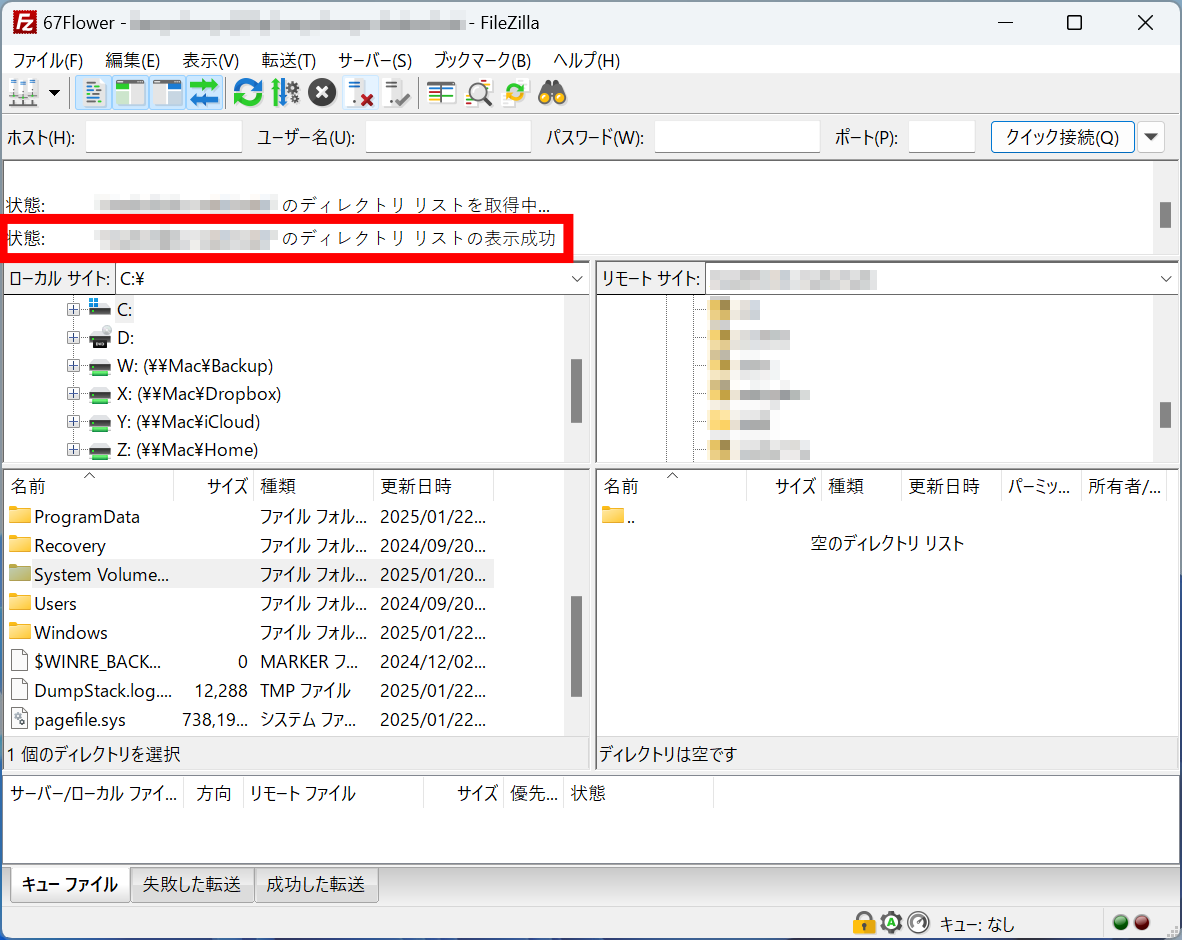Open the quick connect history dropdown arrow

click(1151, 137)
